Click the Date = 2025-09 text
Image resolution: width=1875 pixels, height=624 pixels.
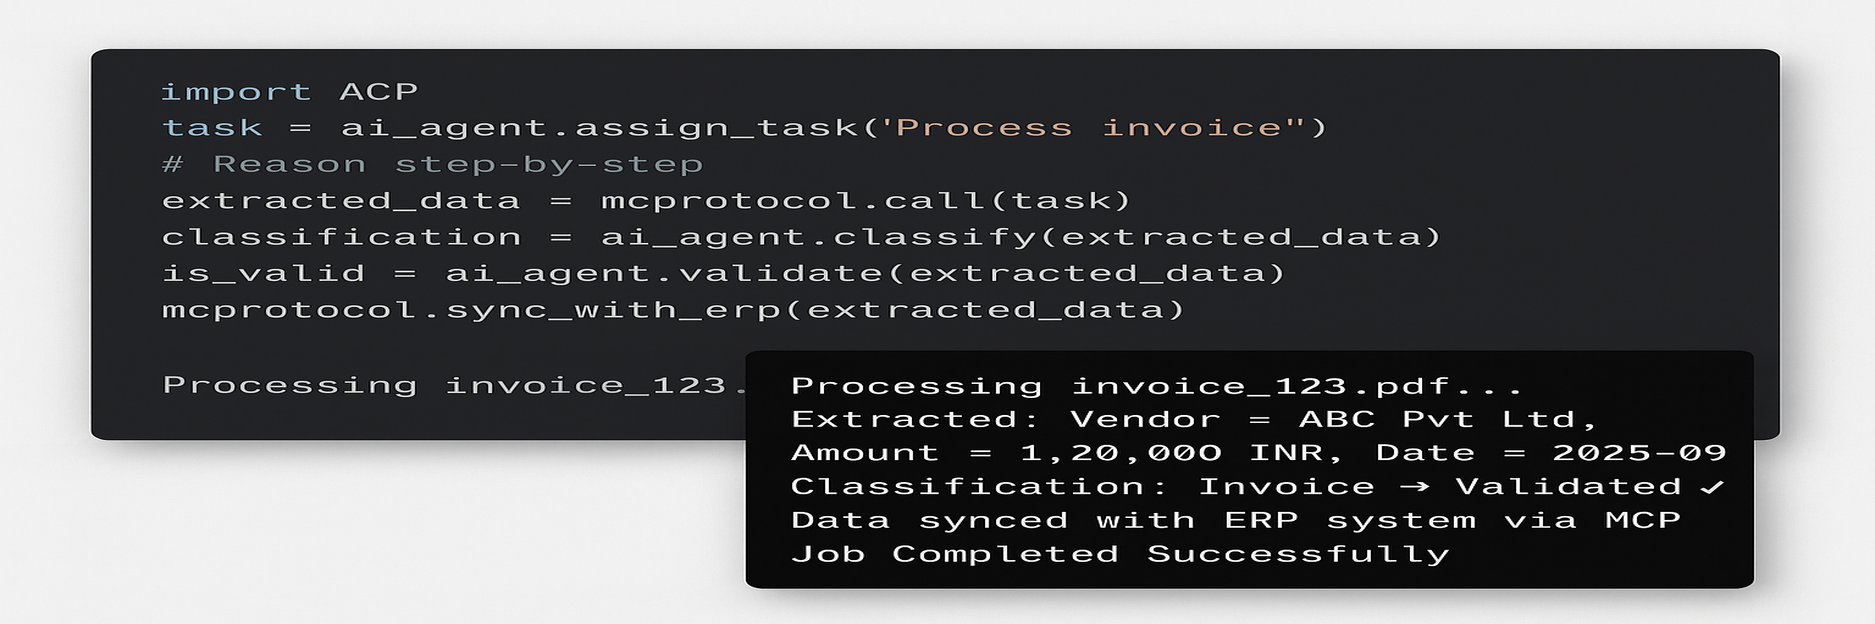[x=1551, y=453]
